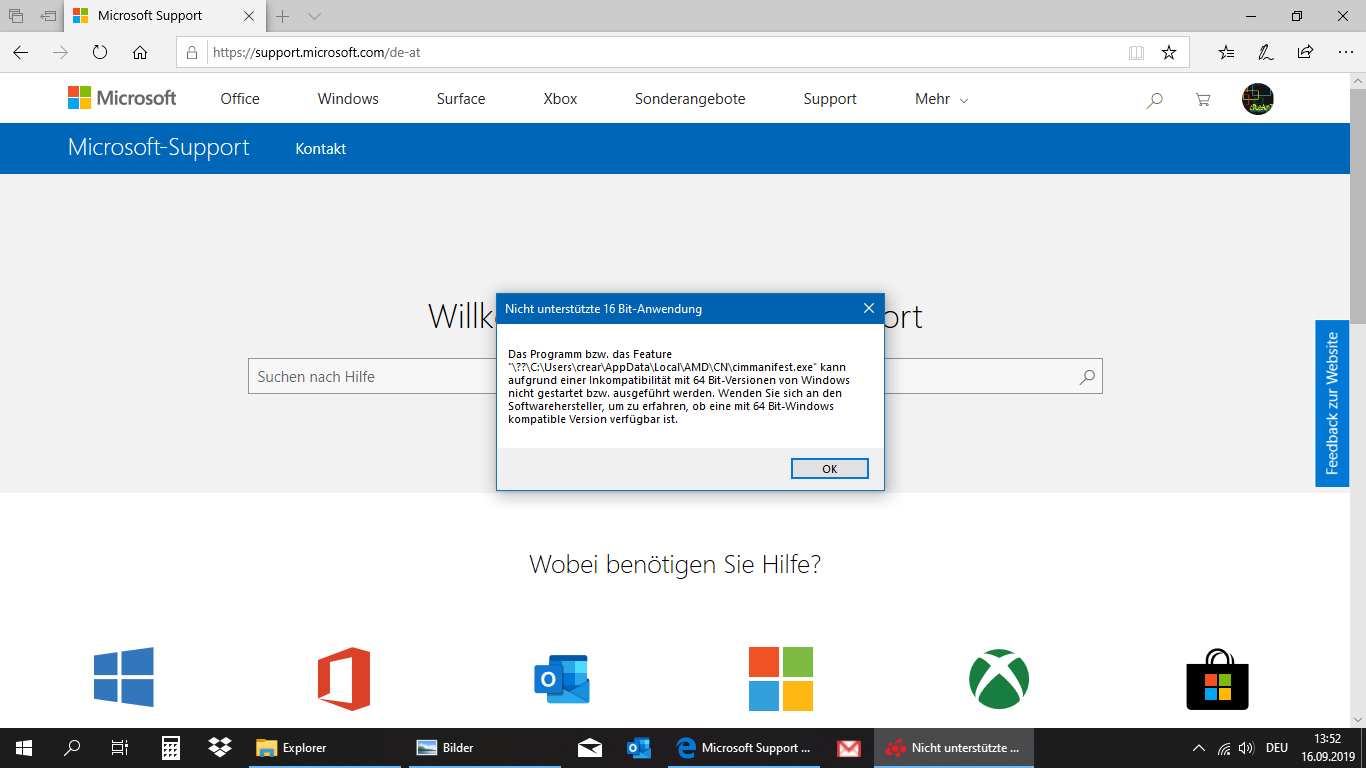Open Calculator from the taskbar
The height and width of the screenshot is (768, 1366).
tap(171, 748)
